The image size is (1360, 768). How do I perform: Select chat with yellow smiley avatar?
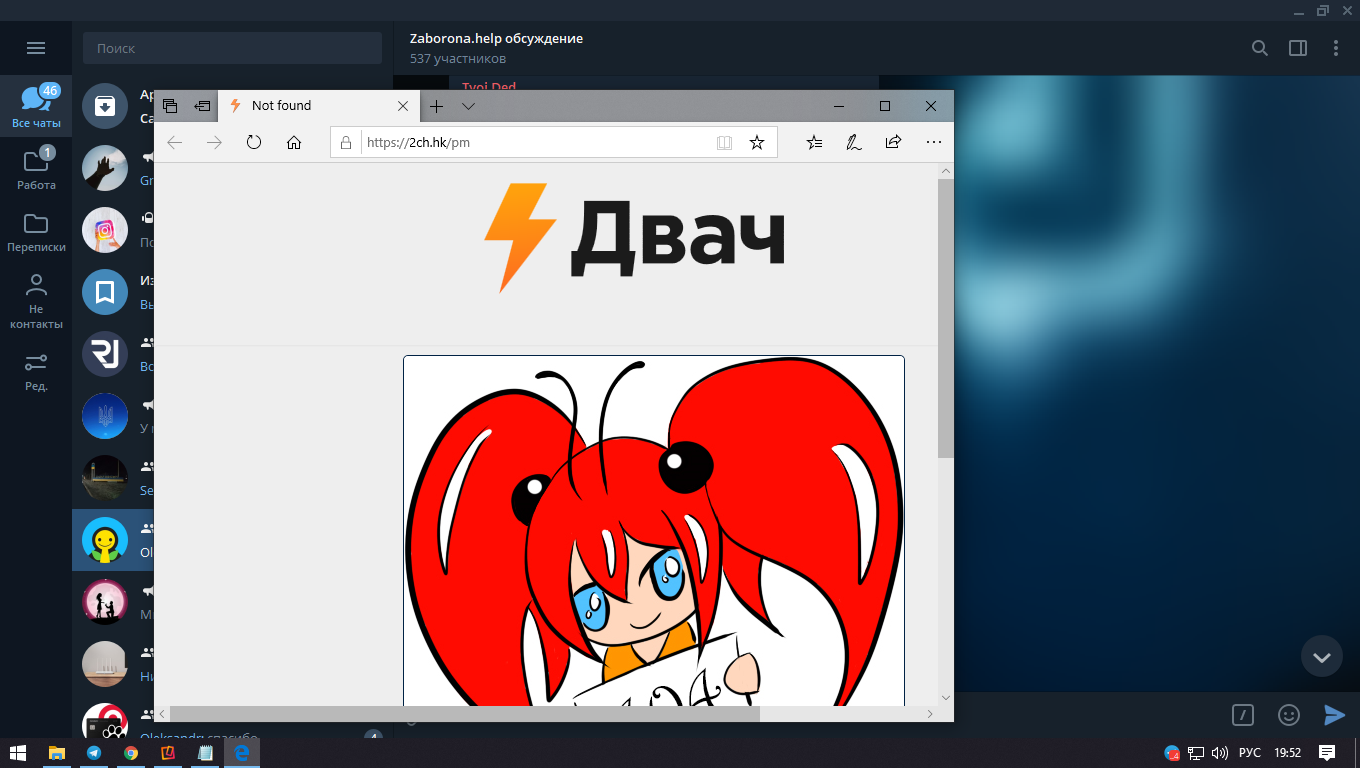point(105,540)
